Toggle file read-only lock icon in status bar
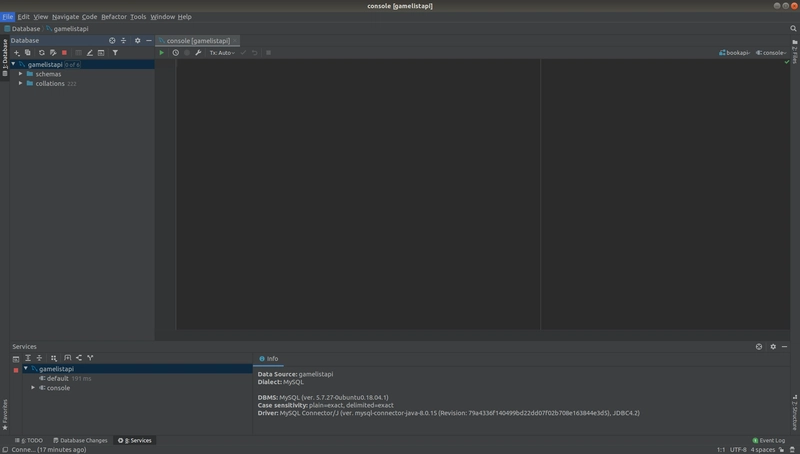The image size is (800, 454). [781, 449]
